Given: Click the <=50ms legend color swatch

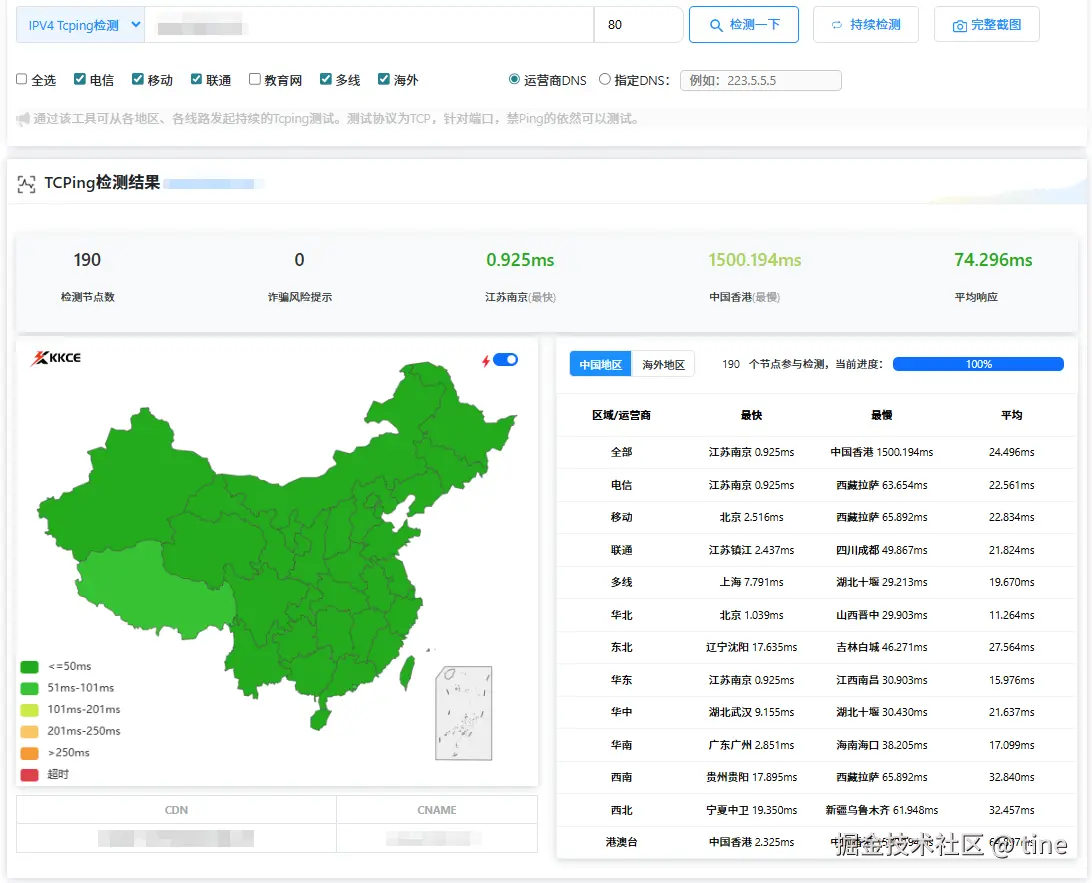Looking at the screenshot, I should pyautogui.click(x=29, y=667).
